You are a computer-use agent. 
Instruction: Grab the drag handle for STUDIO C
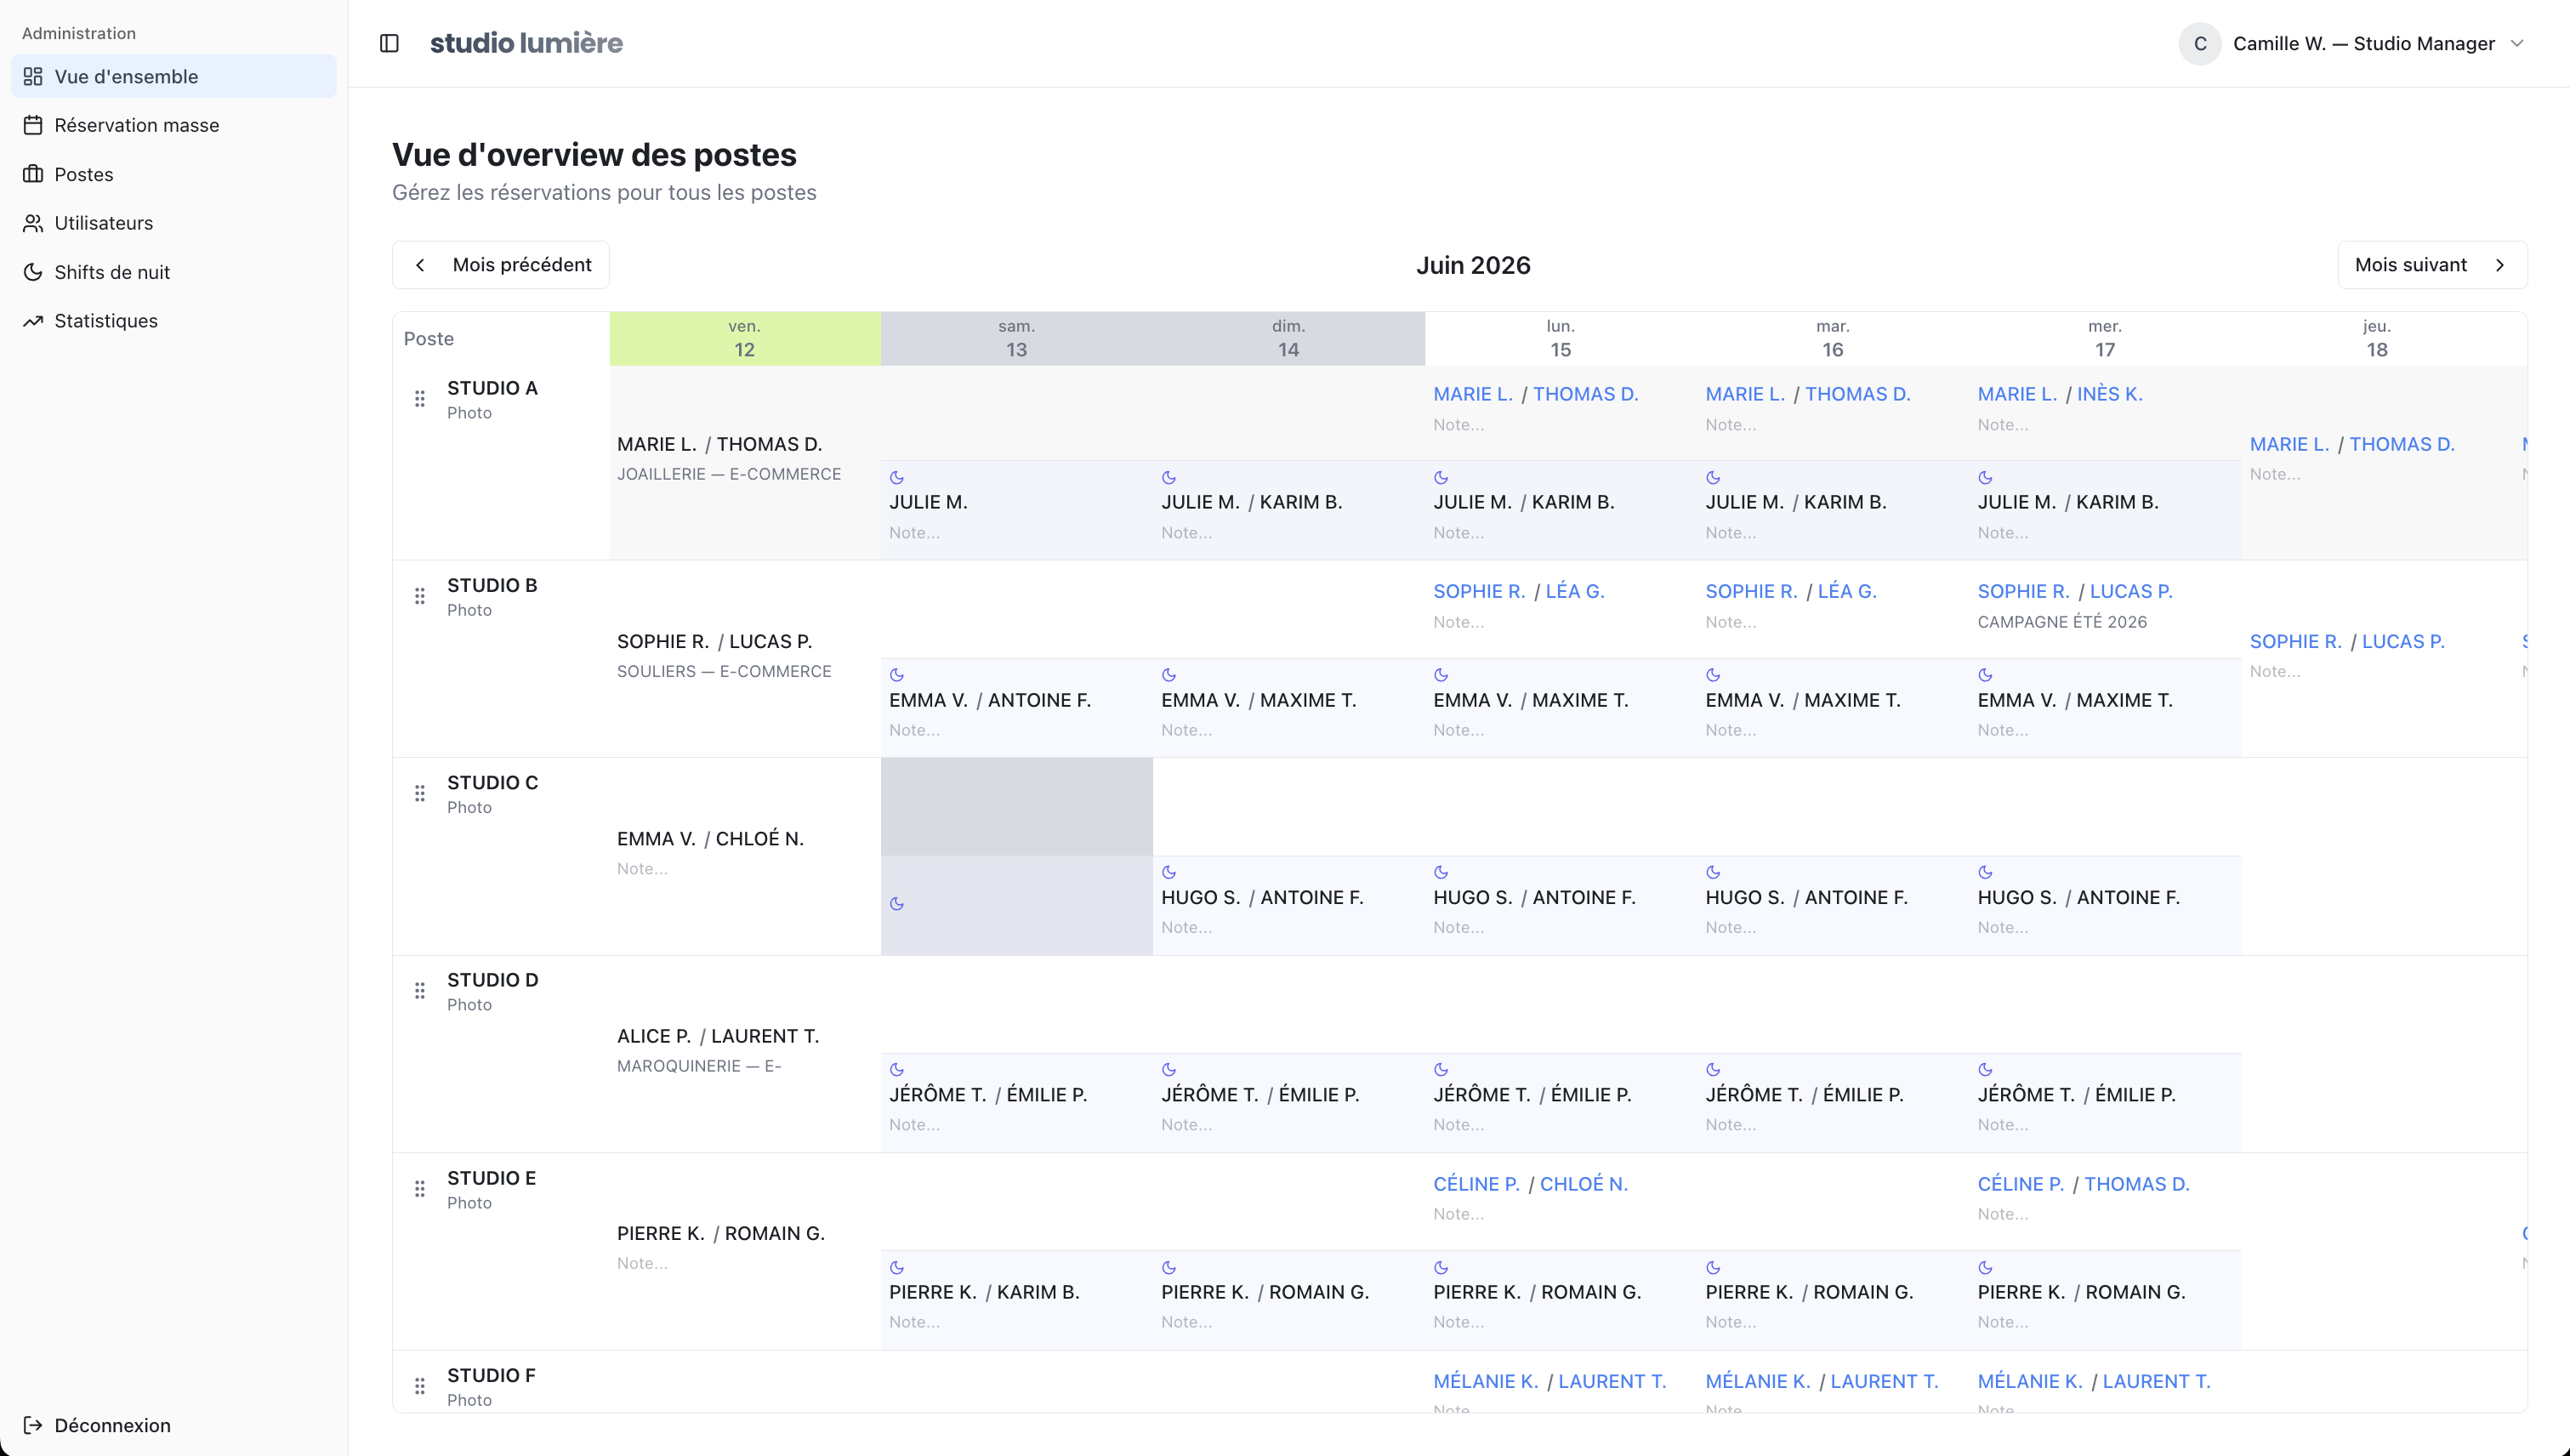tap(420, 793)
